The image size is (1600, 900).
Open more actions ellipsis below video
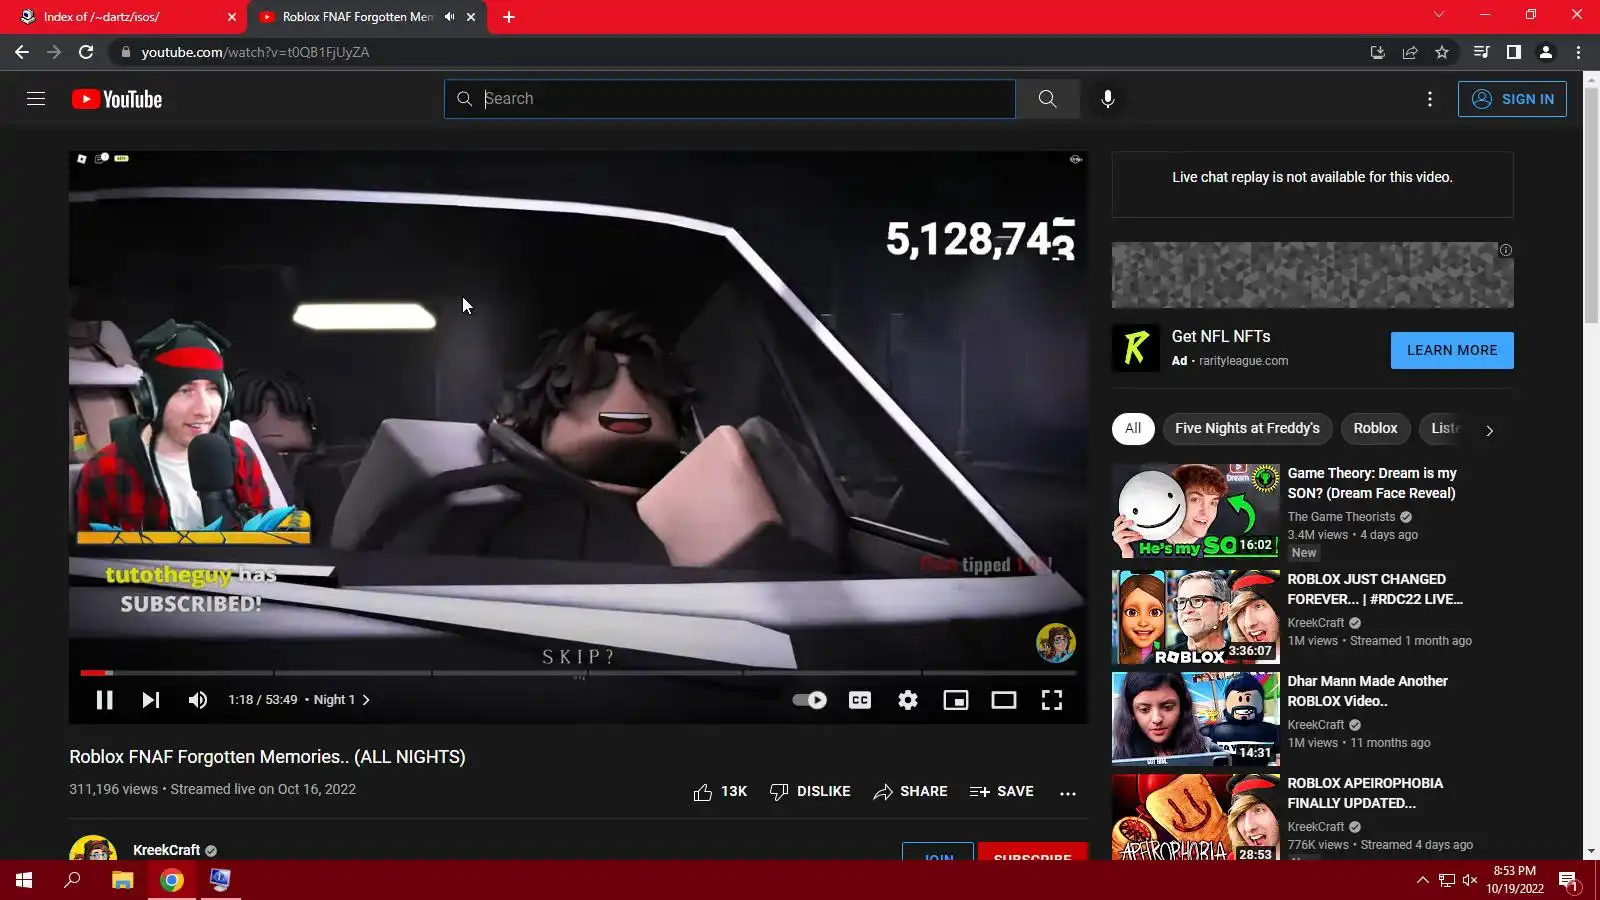(x=1068, y=793)
